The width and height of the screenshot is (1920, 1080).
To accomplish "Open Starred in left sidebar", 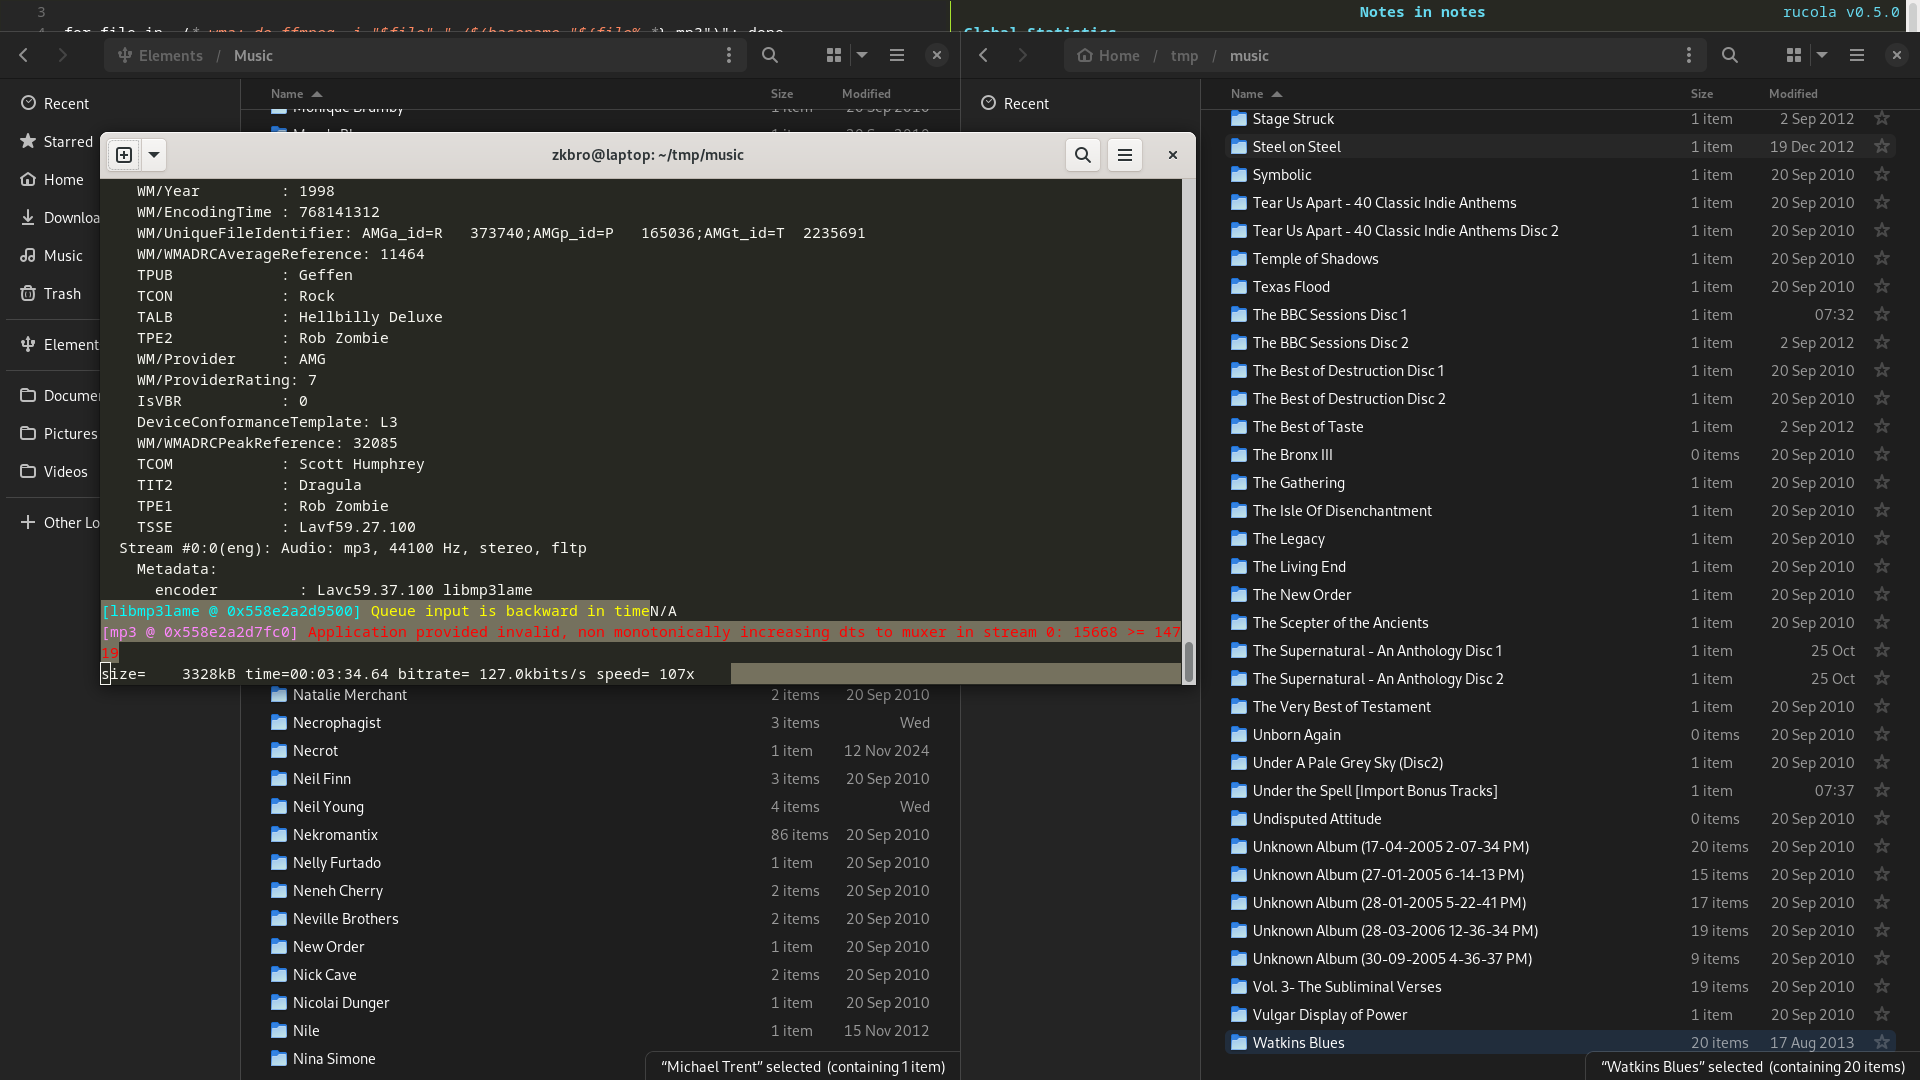I will (x=67, y=142).
